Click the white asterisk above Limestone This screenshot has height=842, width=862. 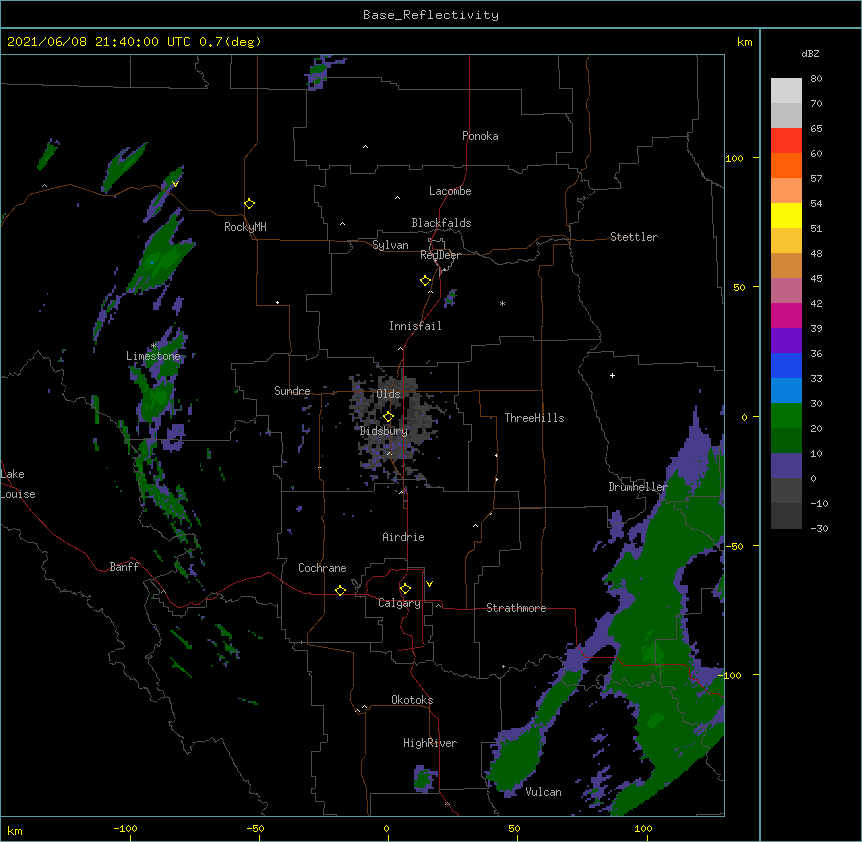pos(153,346)
